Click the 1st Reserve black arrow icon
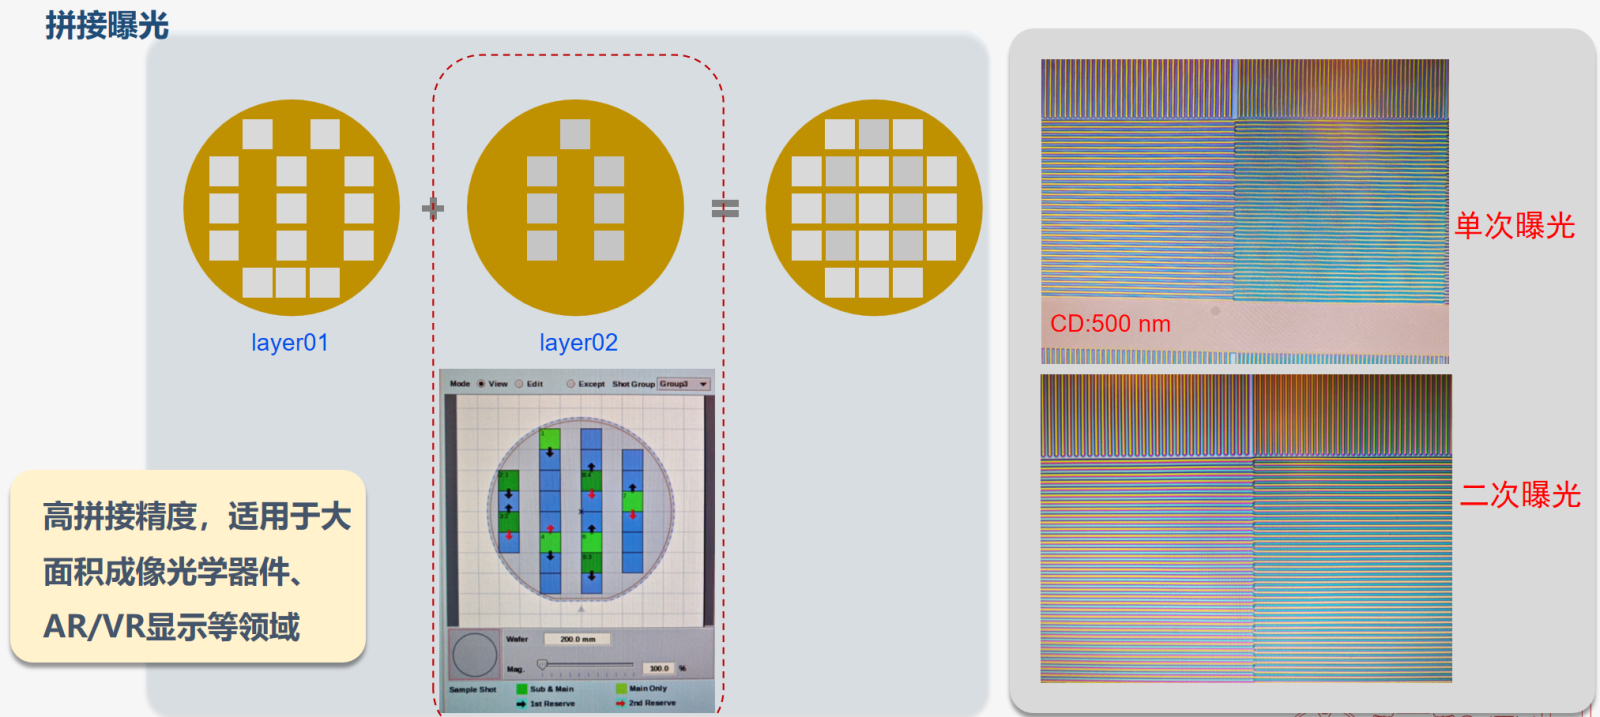Screen dimensions: 1600x717 coord(521,703)
